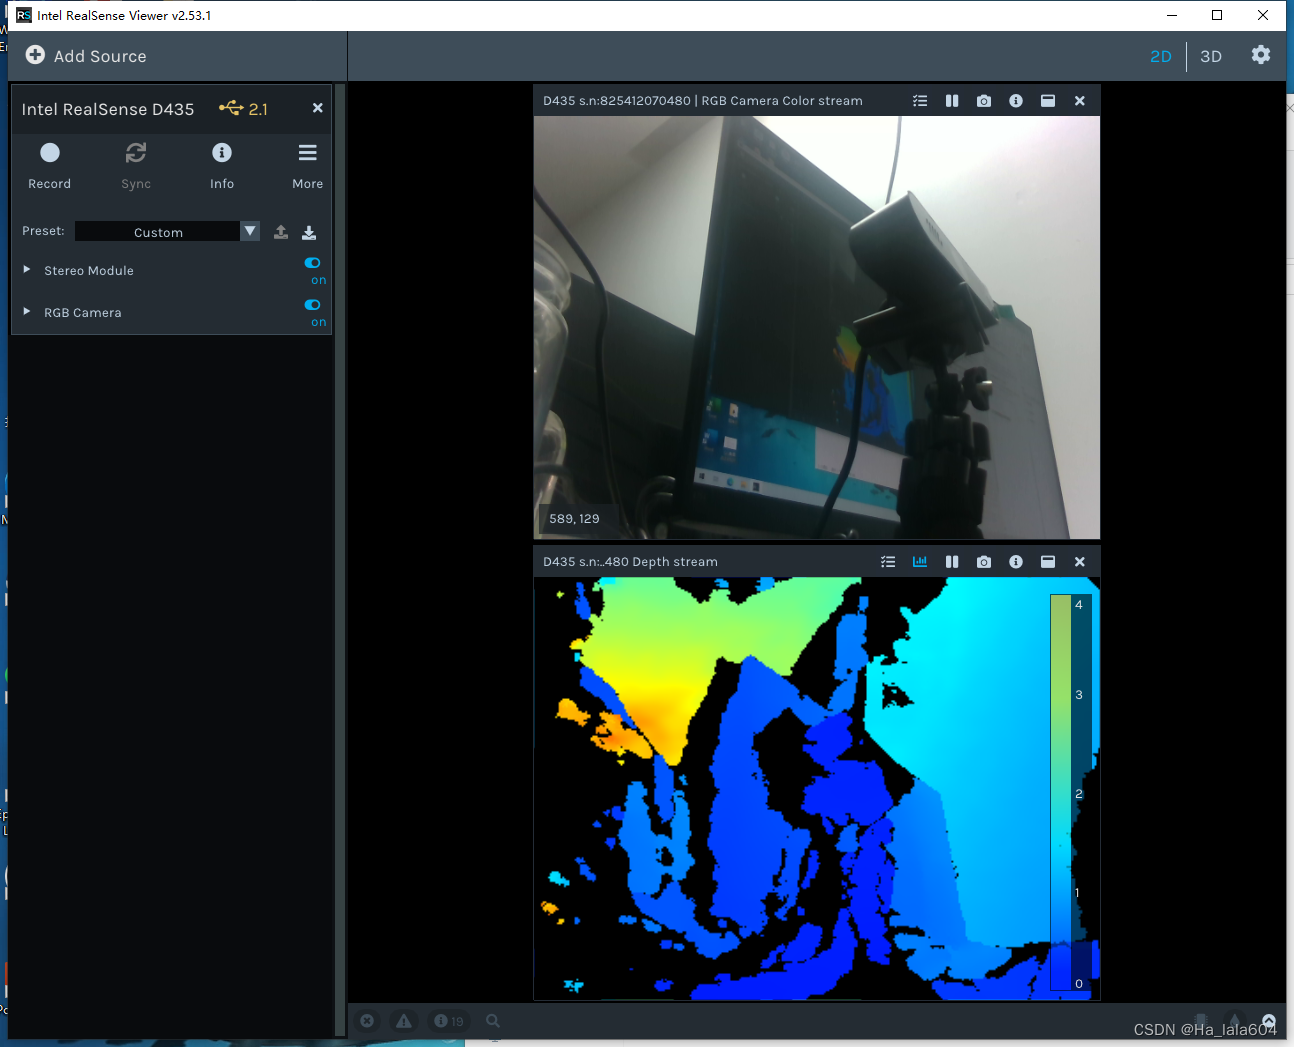
Task: Take a snapshot of the RGB Camera stream
Action: tap(983, 100)
